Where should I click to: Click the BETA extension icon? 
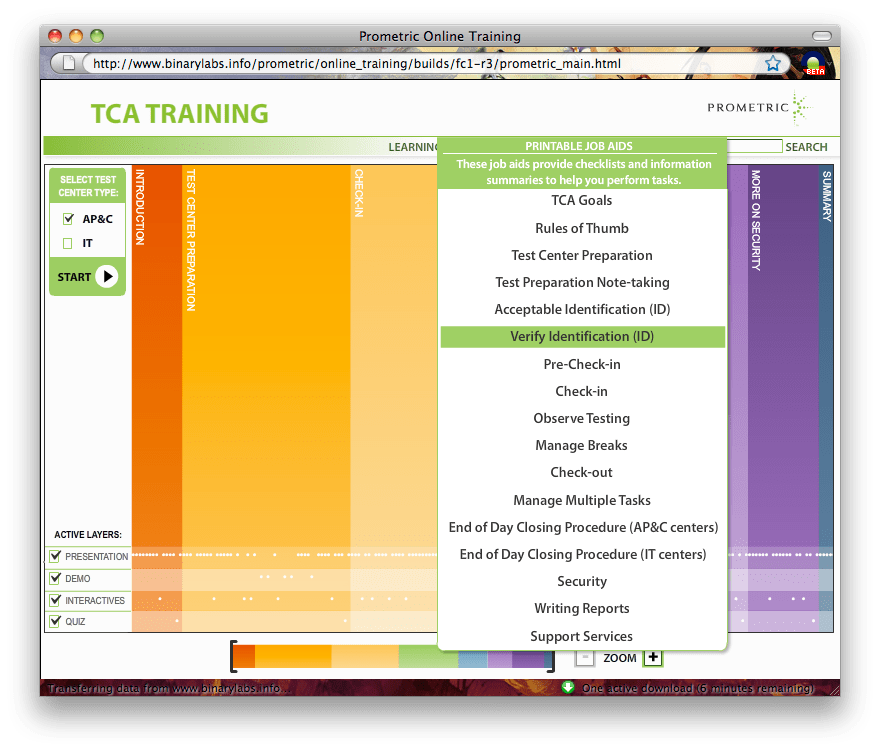click(815, 63)
